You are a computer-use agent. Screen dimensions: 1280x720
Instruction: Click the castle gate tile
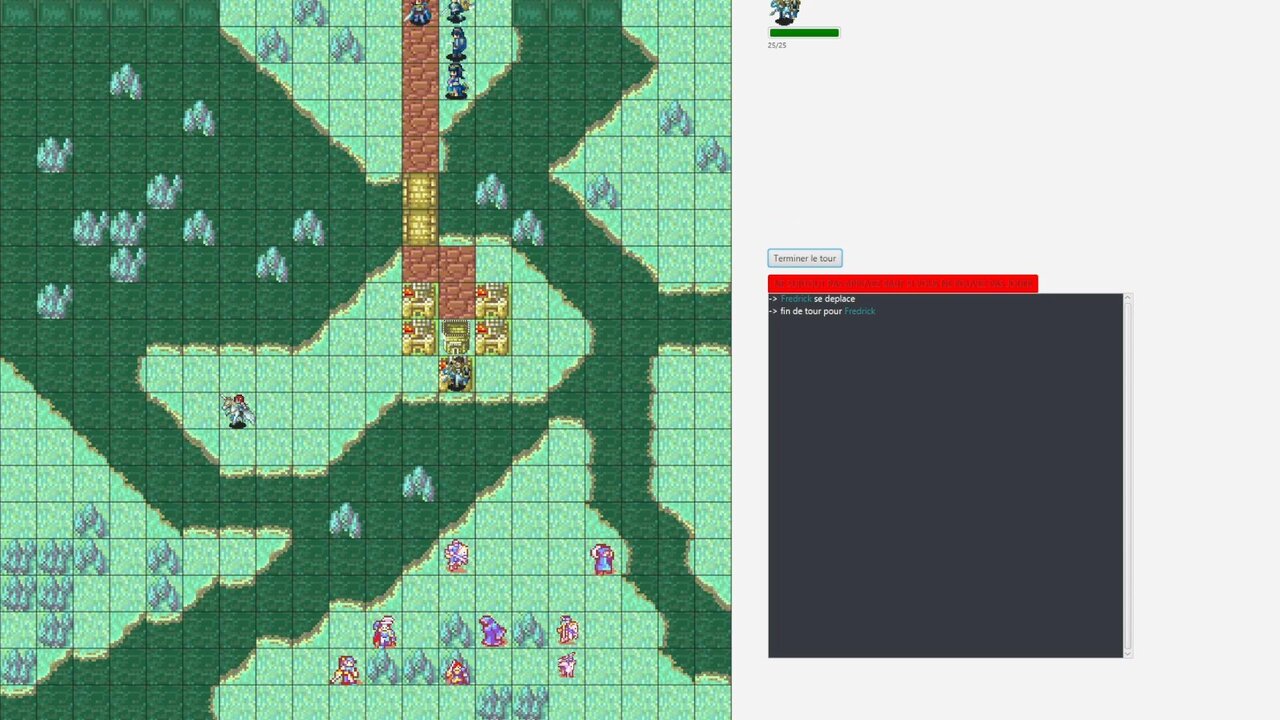tap(456, 337)
